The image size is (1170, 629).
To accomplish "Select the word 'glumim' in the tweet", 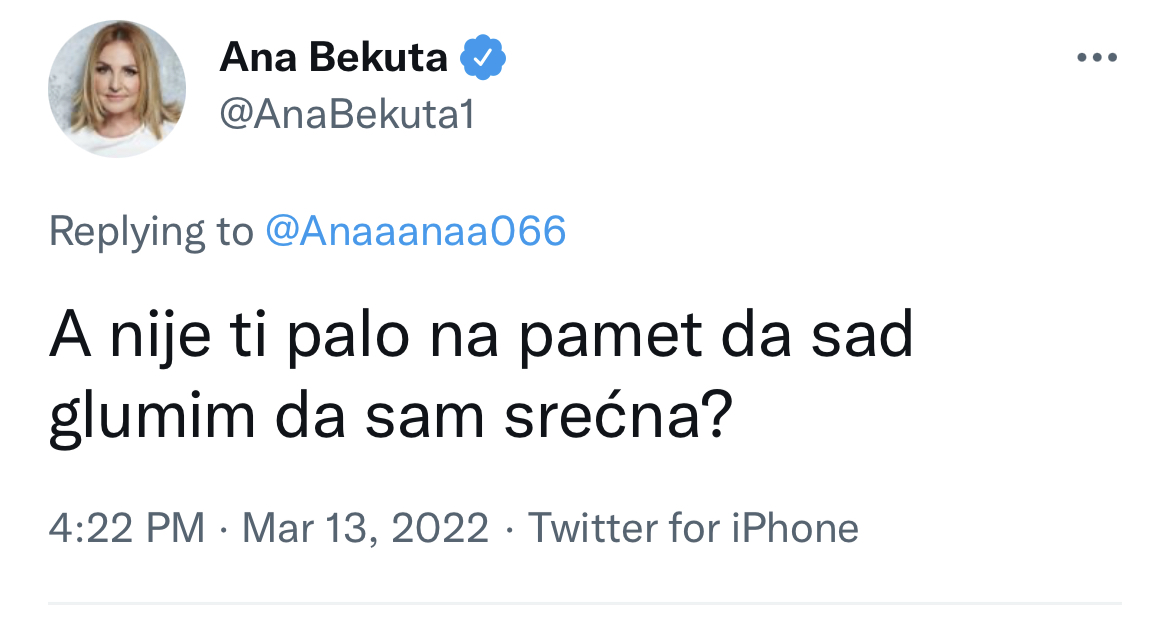I will (152, 418).
